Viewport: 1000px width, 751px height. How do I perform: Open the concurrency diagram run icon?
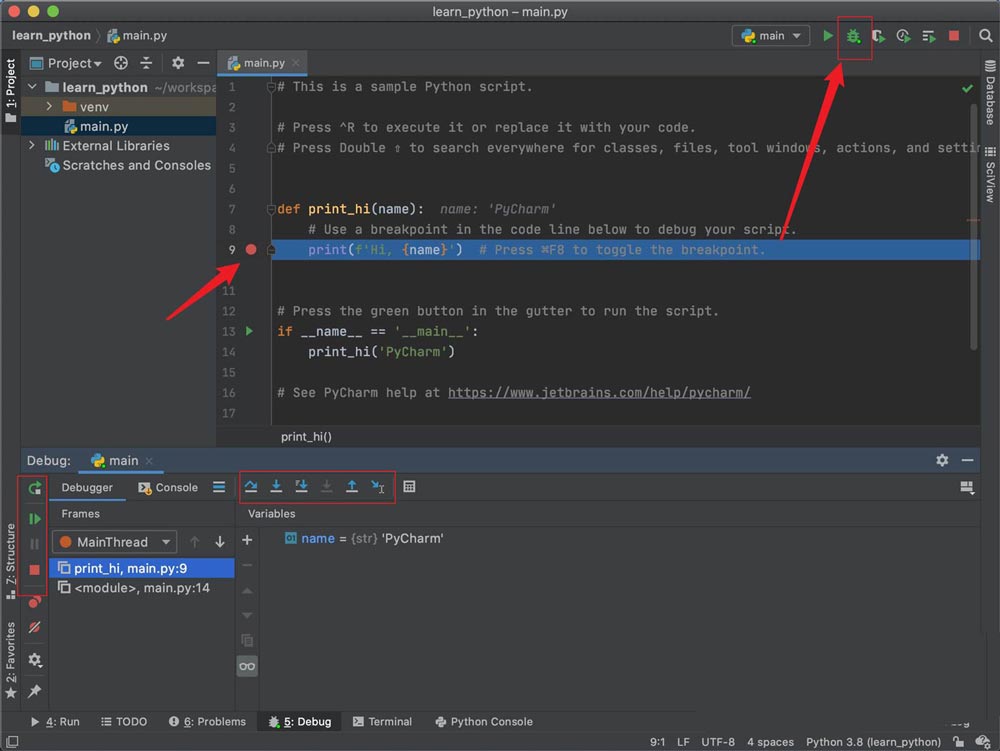pos(929,36)
